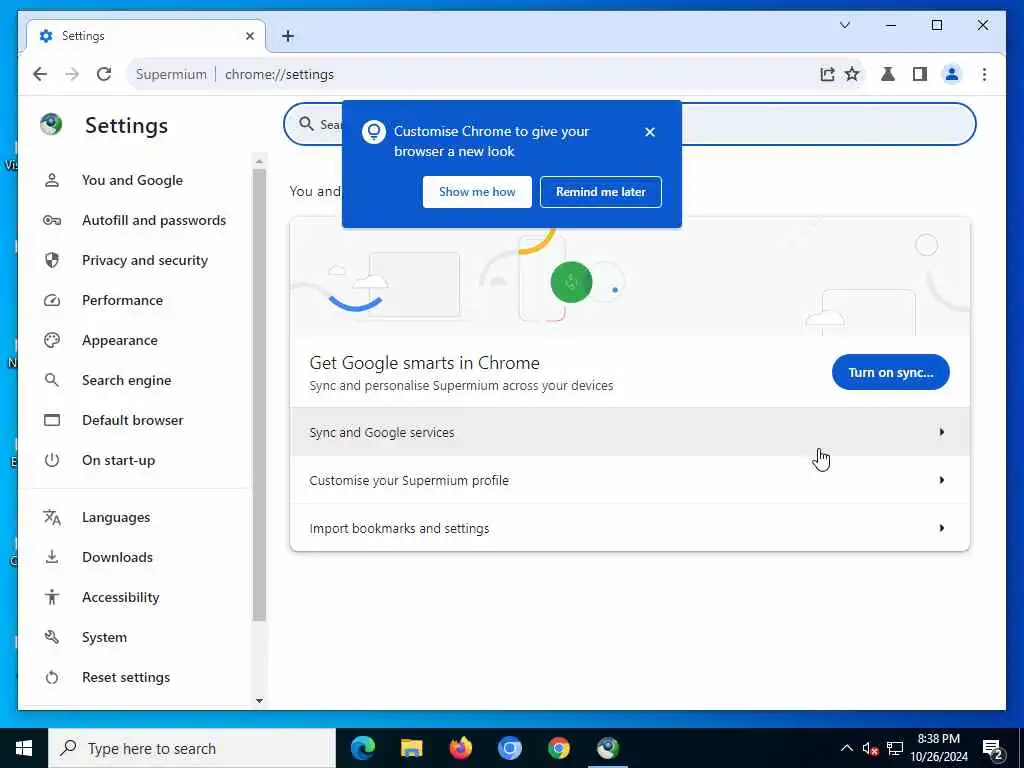Click the network tray icon
The height and width of the screenshot is (768, 1024).
tap(895, 748)
